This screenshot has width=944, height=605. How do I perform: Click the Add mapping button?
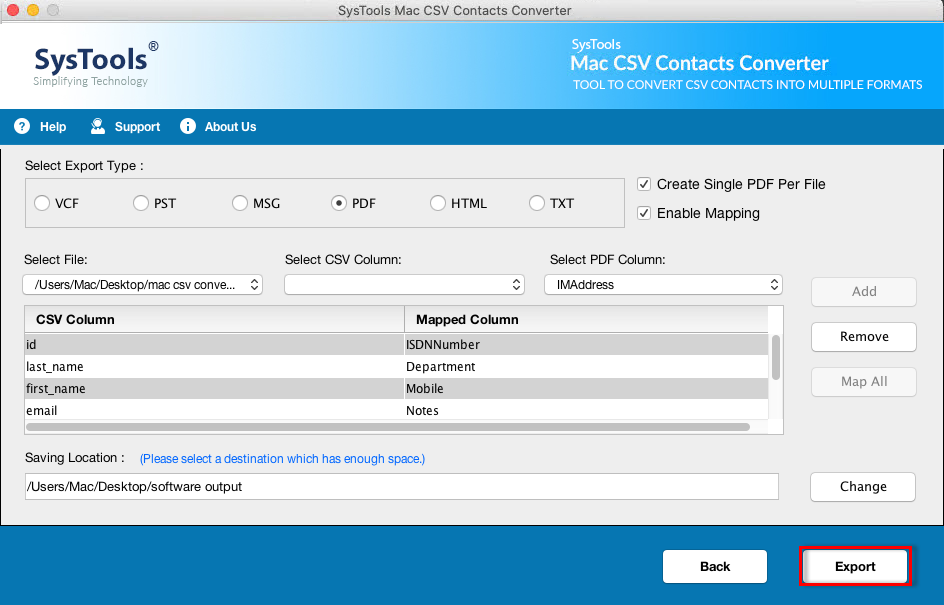point(864,291)
